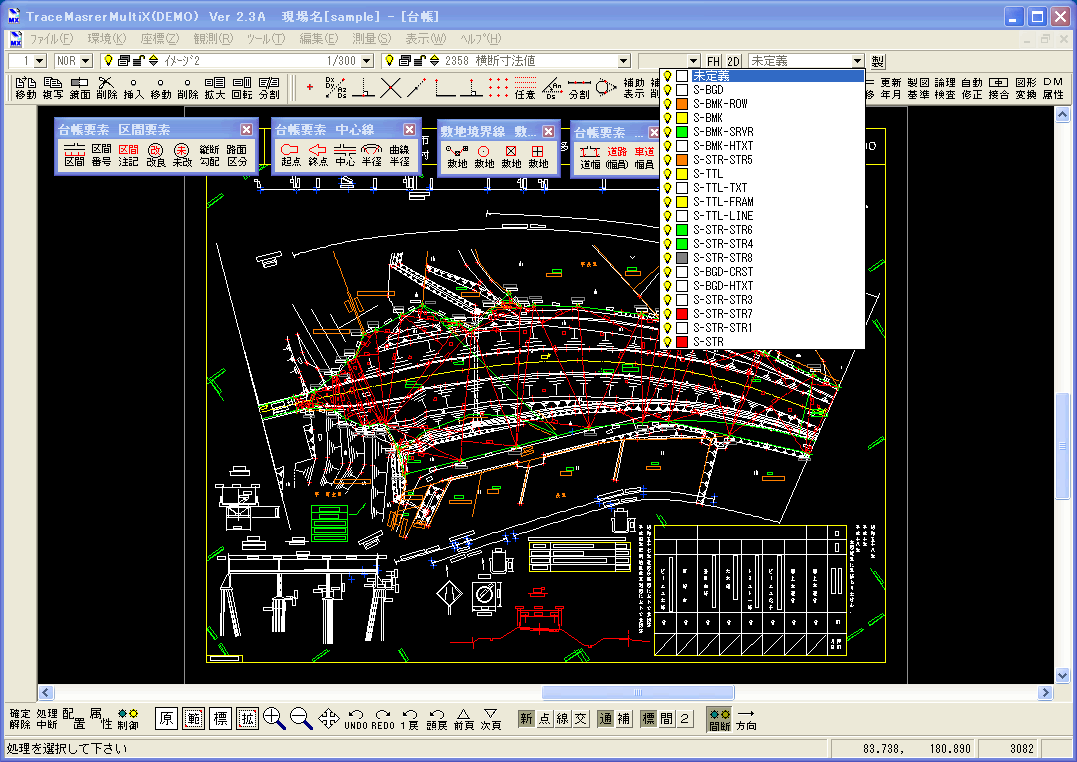Pick the green color swatch of S-BMK-SRVR

[681, 132]
